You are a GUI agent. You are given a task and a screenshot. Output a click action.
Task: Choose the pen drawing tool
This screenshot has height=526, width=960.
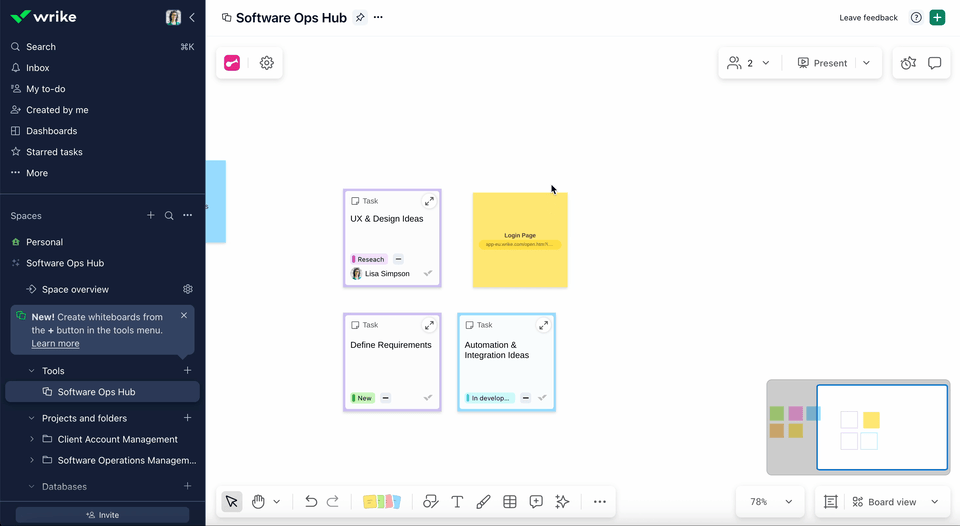pyautogui.click(x=483, y=502)
